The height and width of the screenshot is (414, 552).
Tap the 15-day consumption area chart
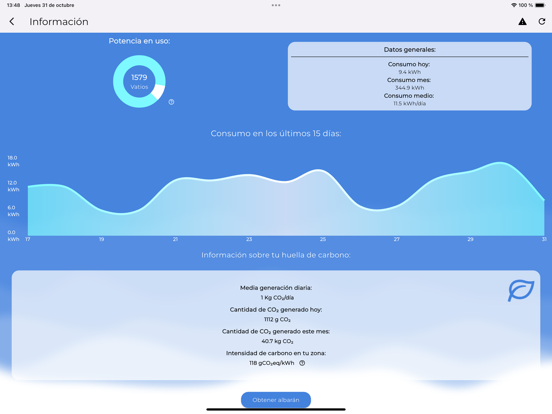click(286, 199)
